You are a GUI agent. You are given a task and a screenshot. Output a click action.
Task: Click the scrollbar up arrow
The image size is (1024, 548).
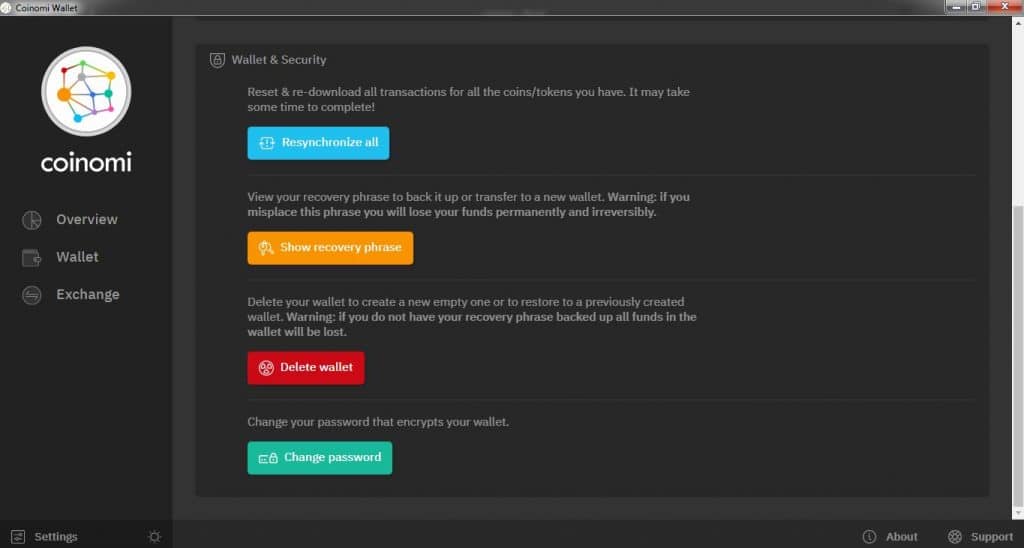click(x=1017, y=23)
